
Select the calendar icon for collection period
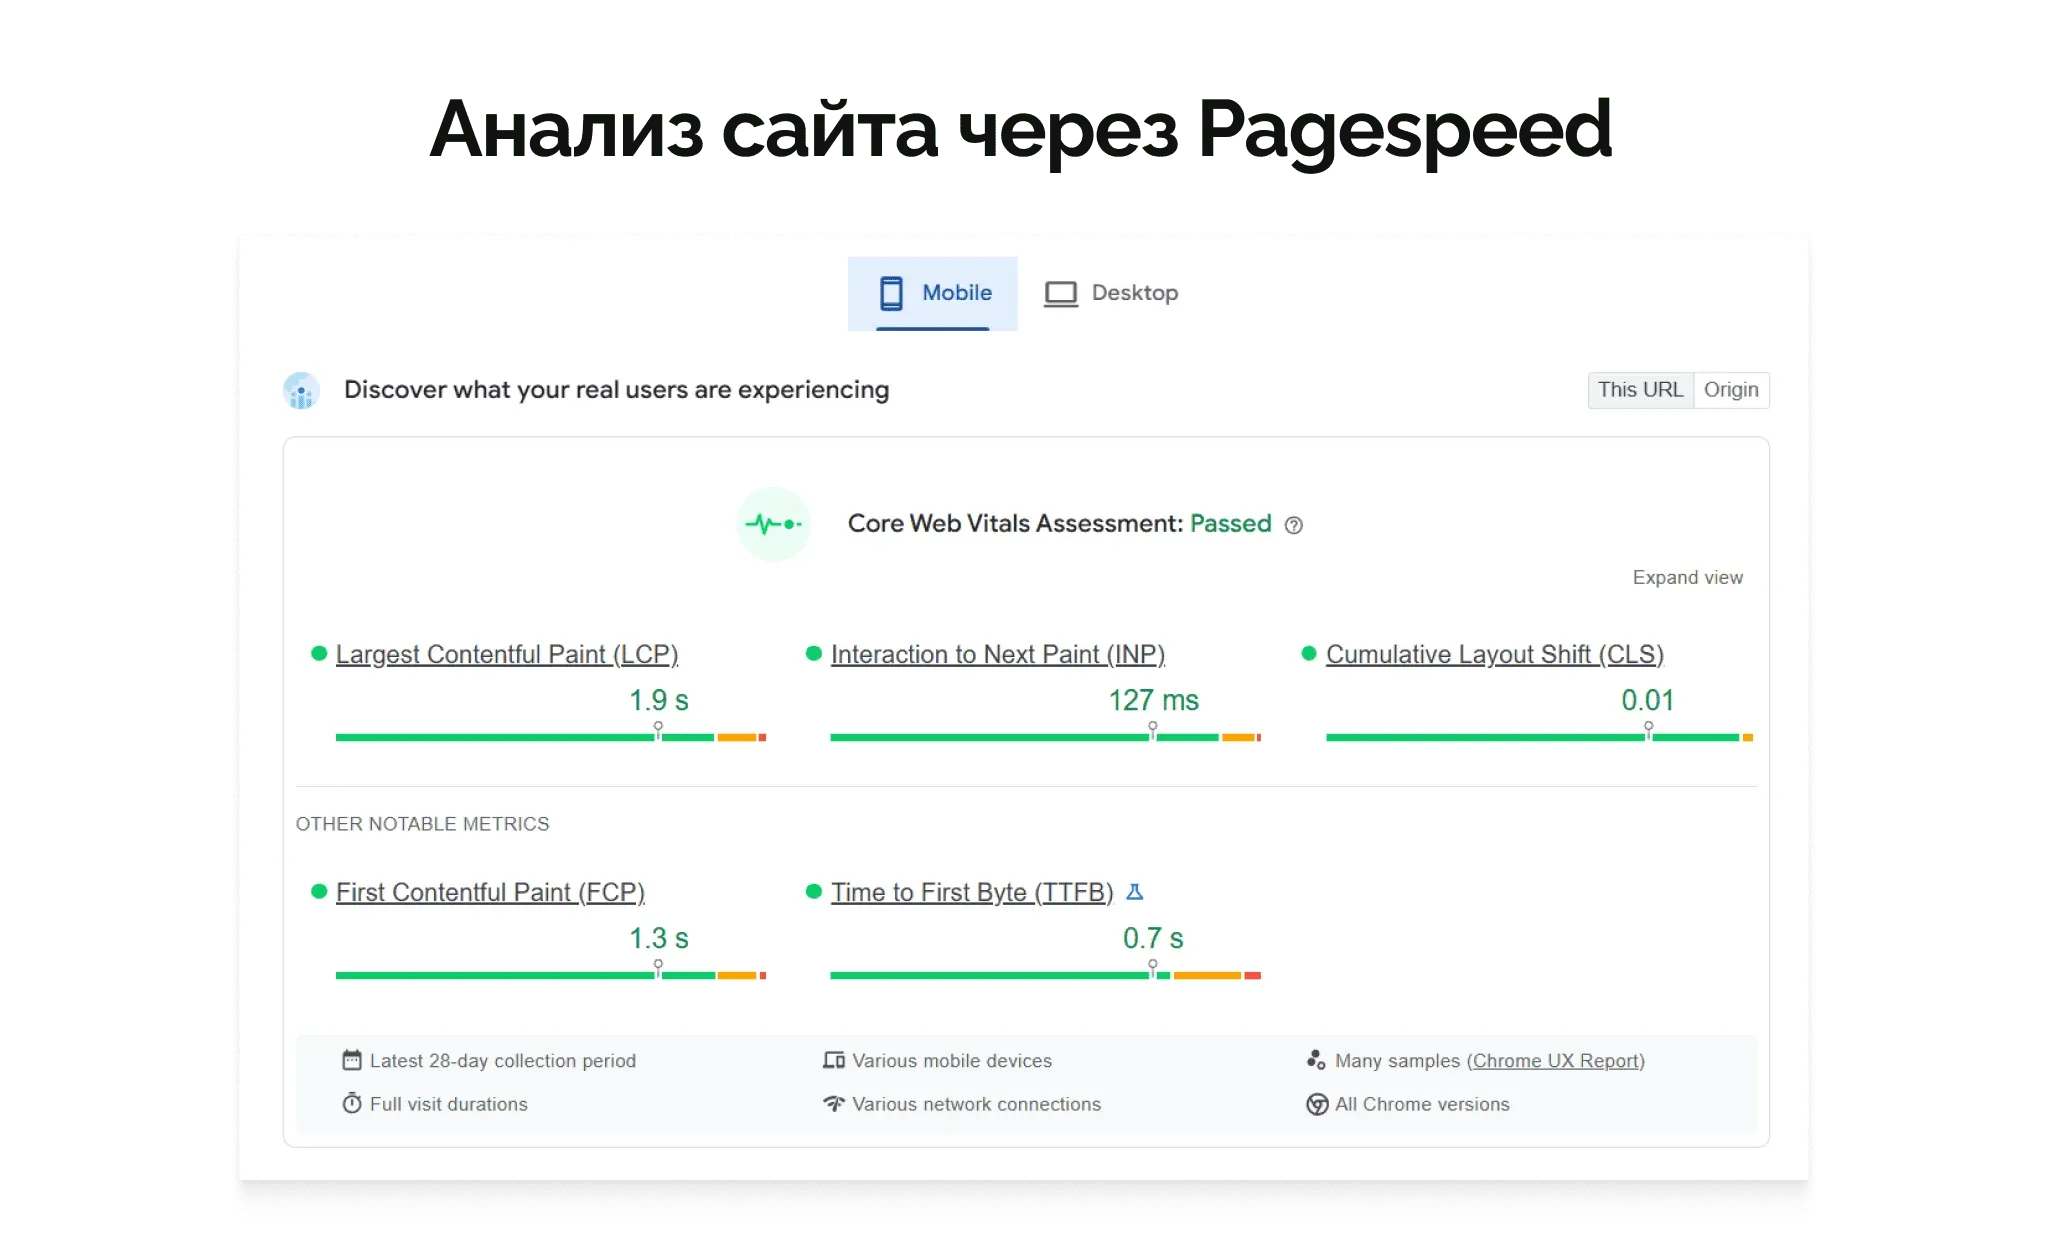click(352, 1061)
